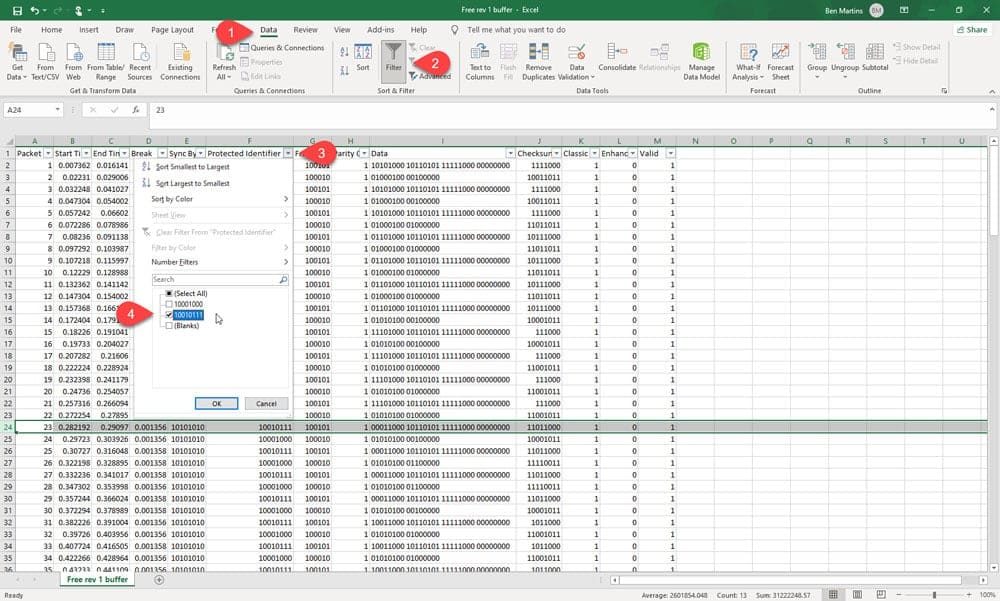Switch to Page Layout view icon
1000x601 pixels.
point(857,595)
